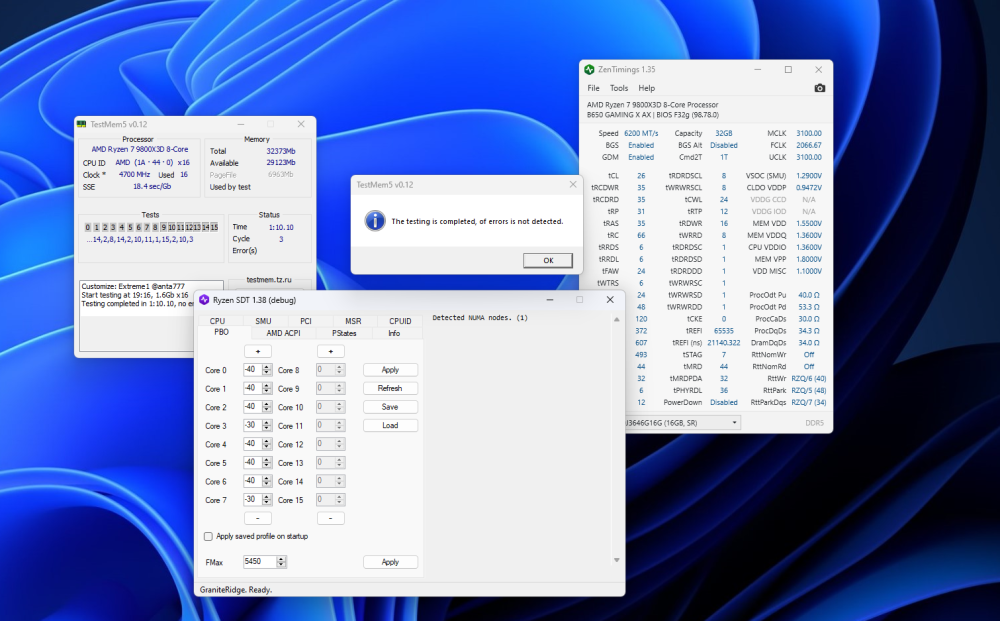This screenshot has width=1000, height=621.
Task: Select test number 0 in the TestMem5 Tests row
Action: click(x=87, y=226)
